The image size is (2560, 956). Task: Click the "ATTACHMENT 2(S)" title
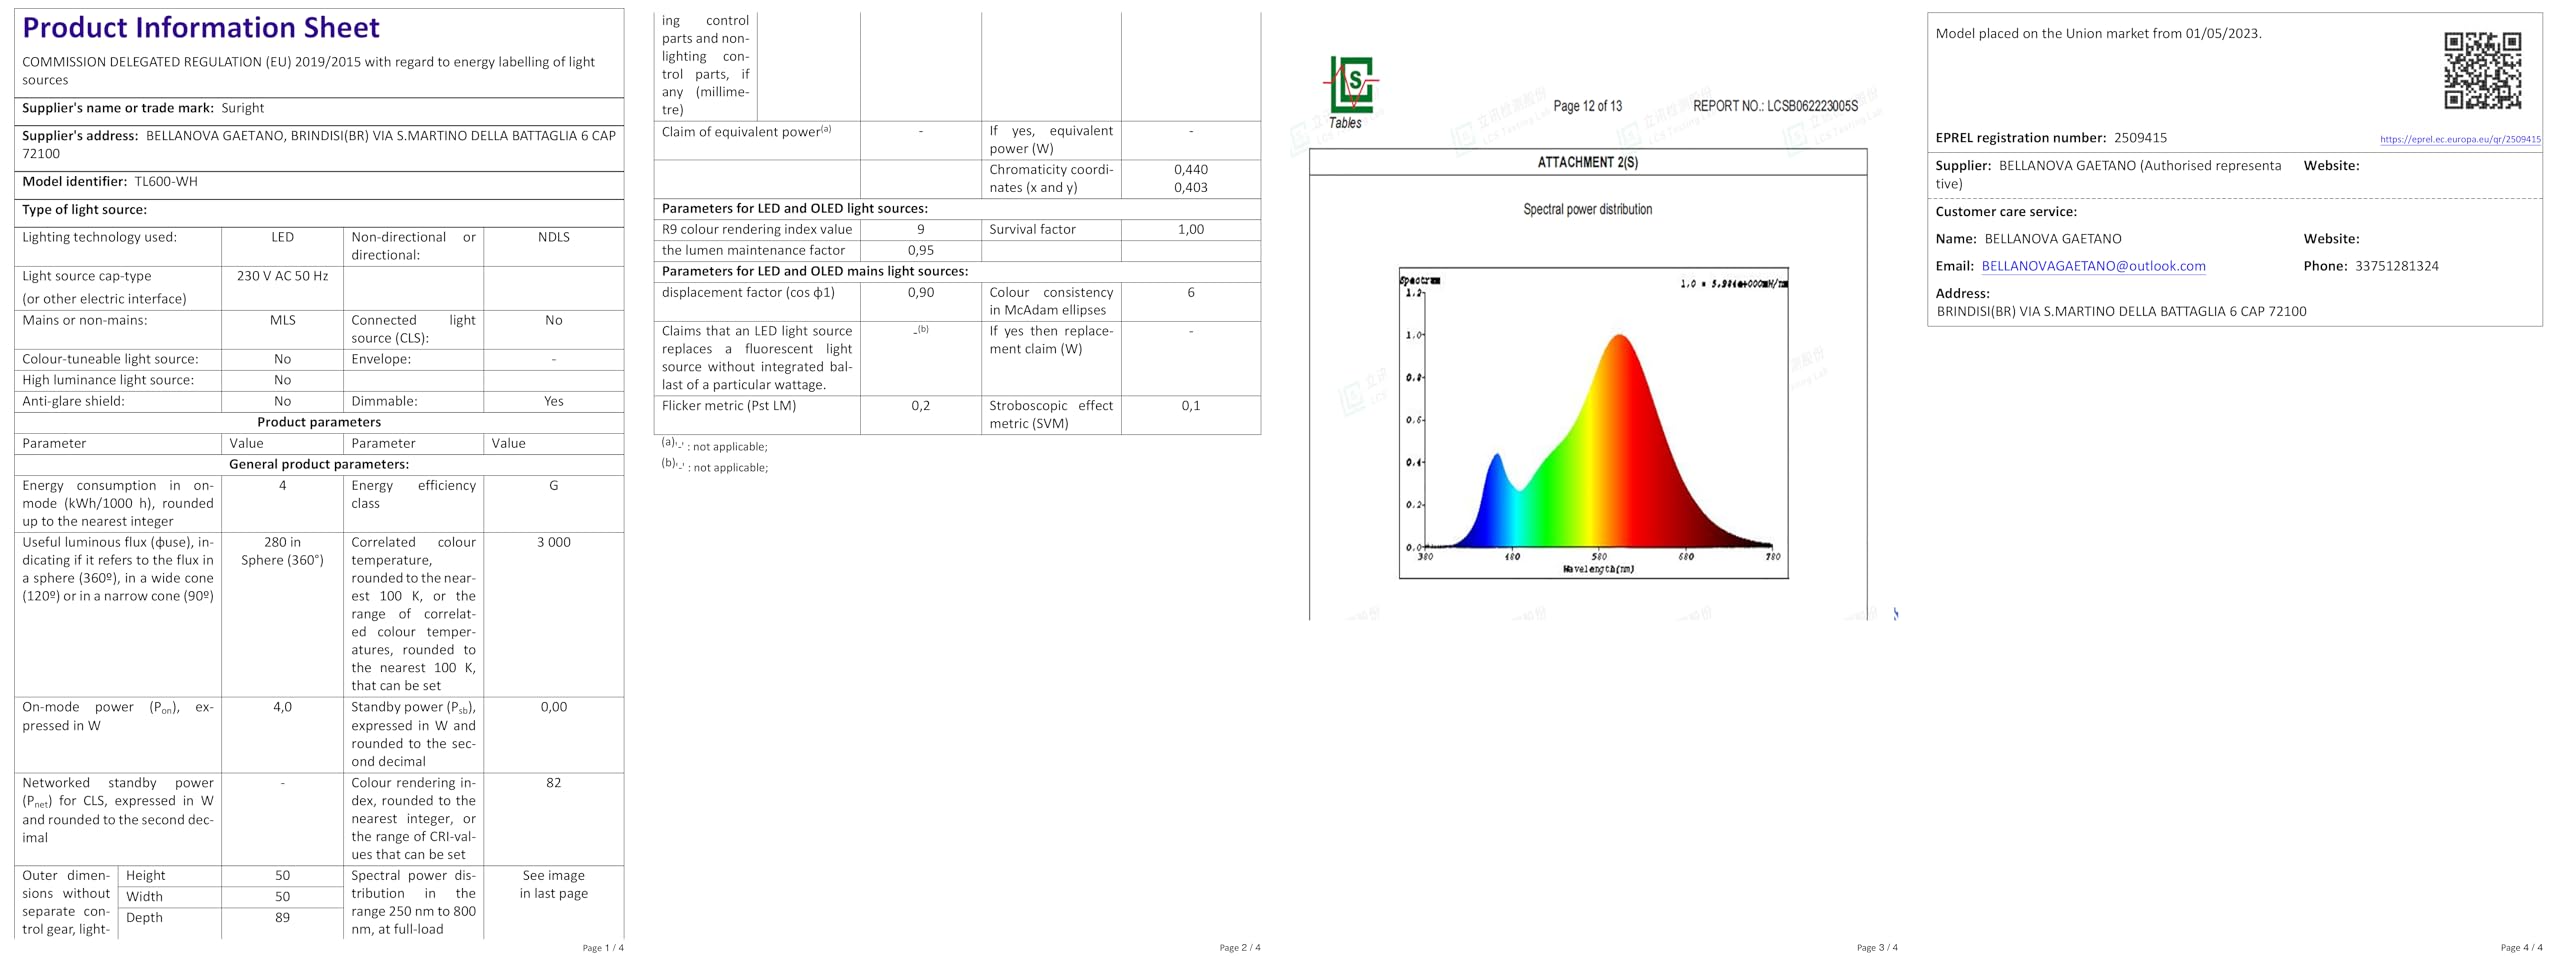(1588, 162)
